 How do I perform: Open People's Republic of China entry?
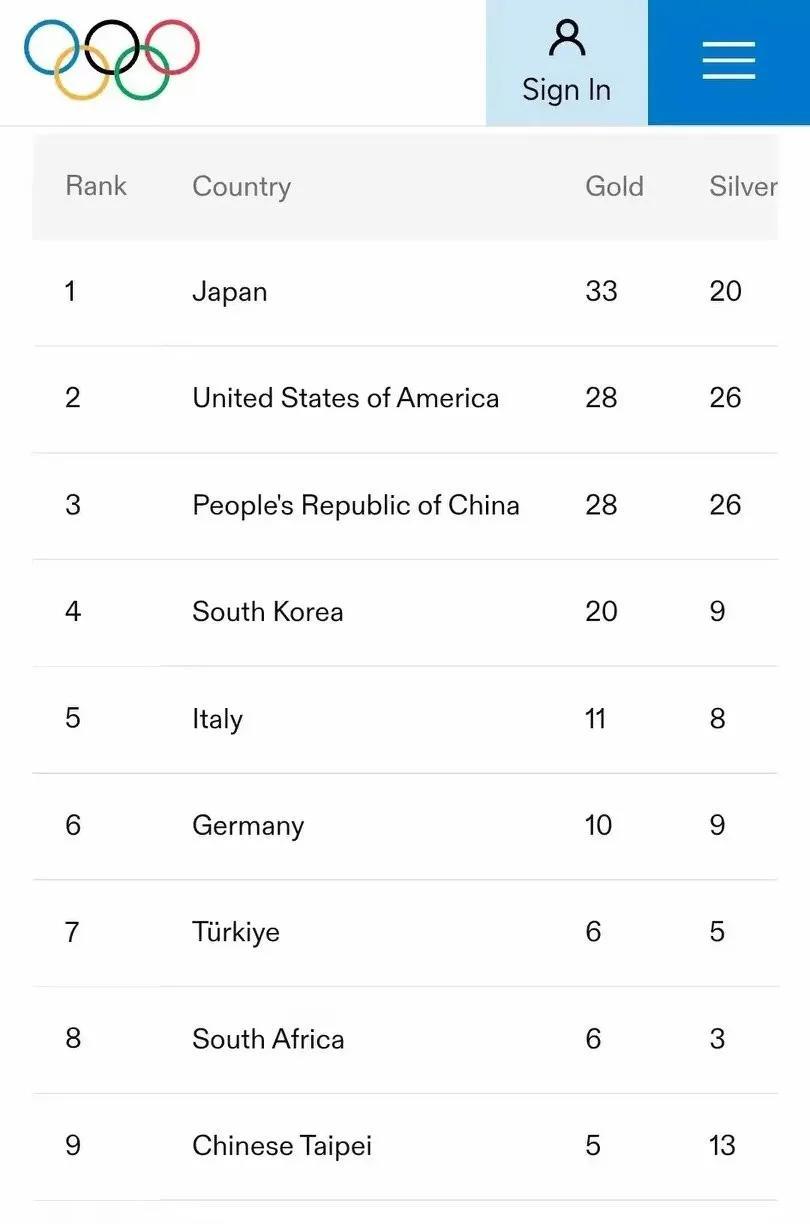(355, 505)
